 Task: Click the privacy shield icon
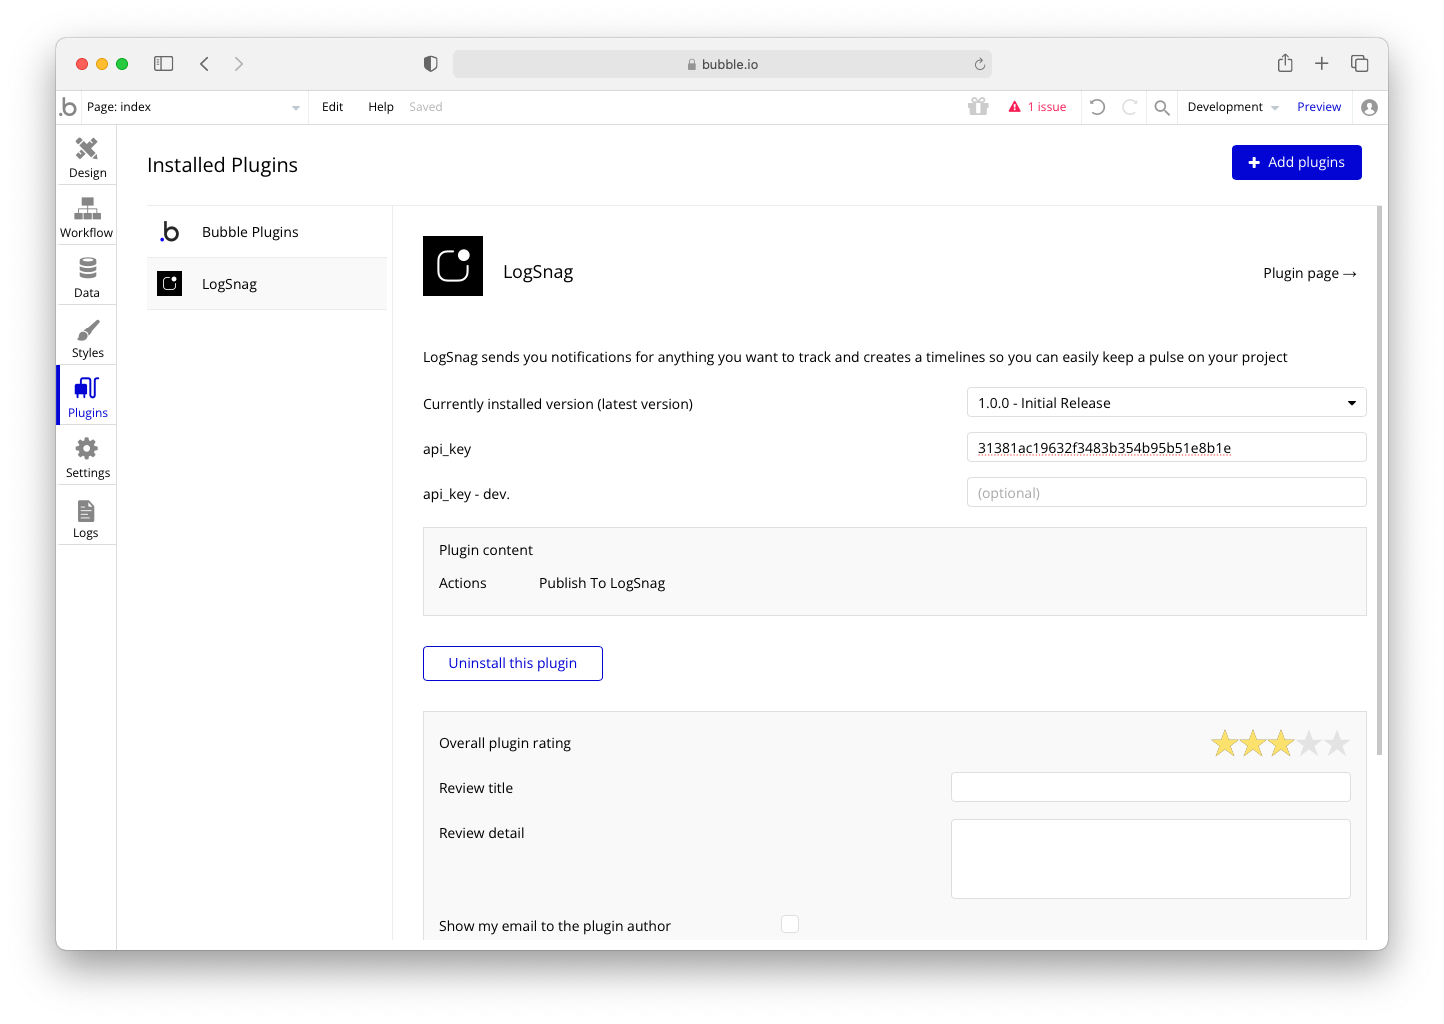click(431, 64)
